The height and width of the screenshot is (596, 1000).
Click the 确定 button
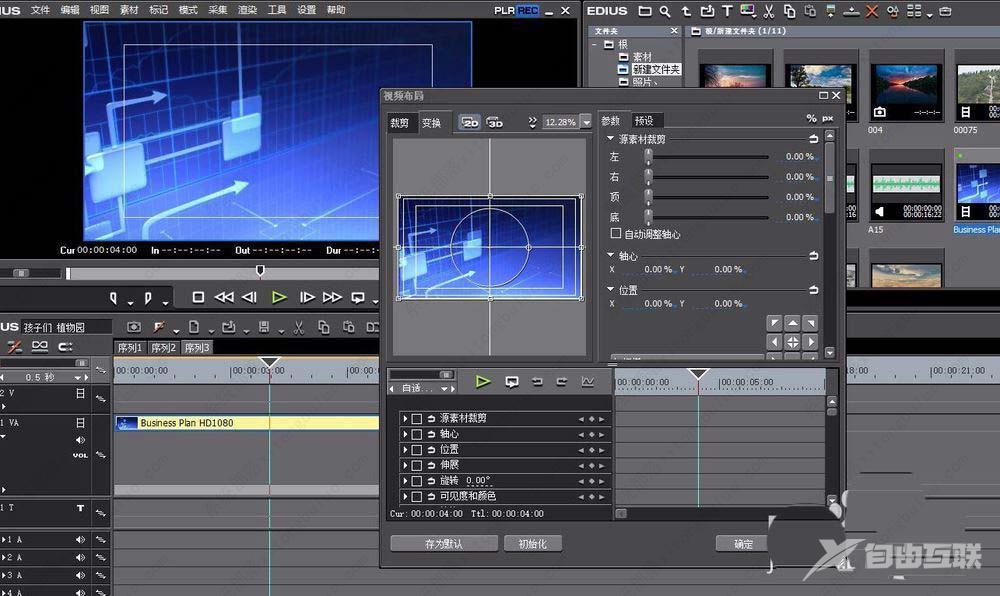[744, 544]
